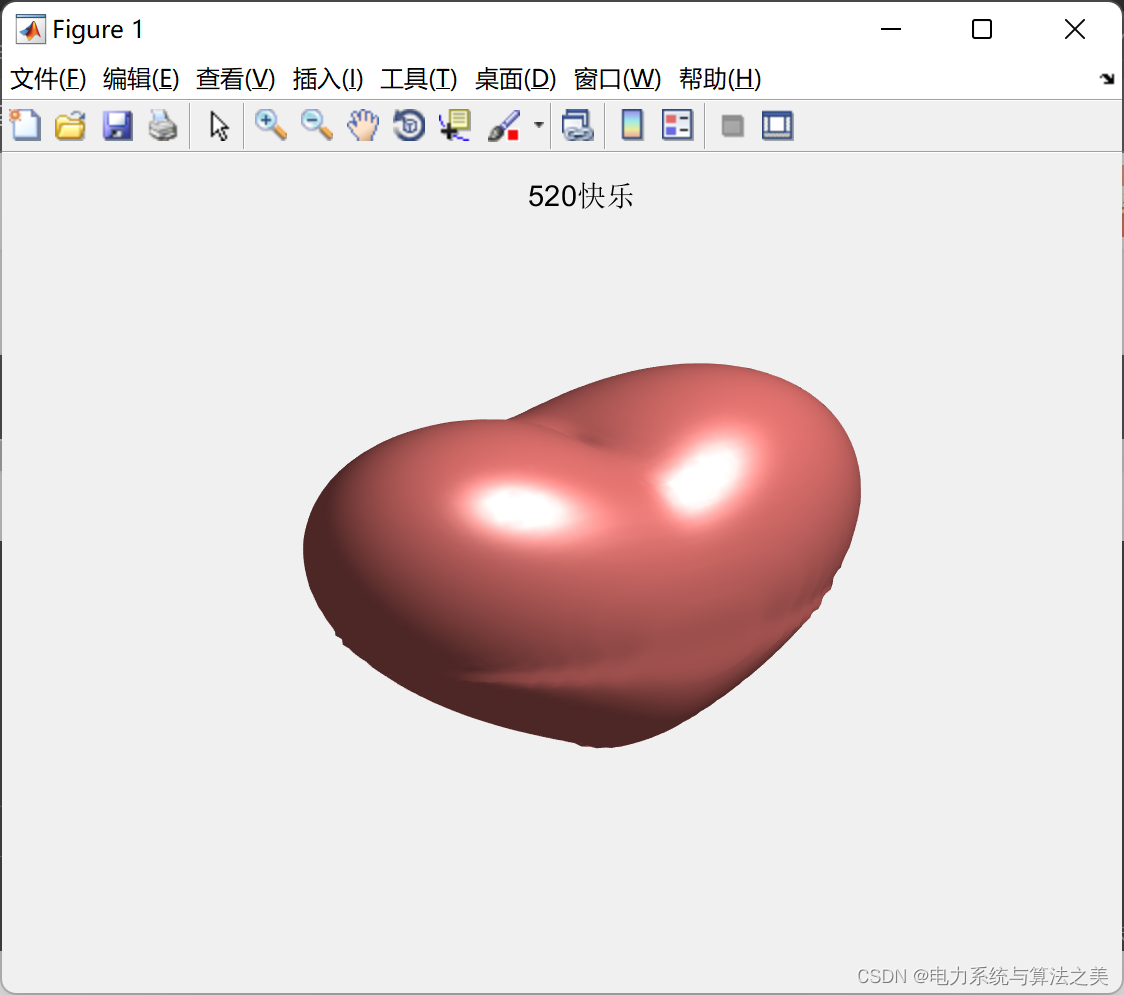Click the Show Plot Tools and dock icon
The width and height of the screenshot is (1124, 995).
pos(777,125)
